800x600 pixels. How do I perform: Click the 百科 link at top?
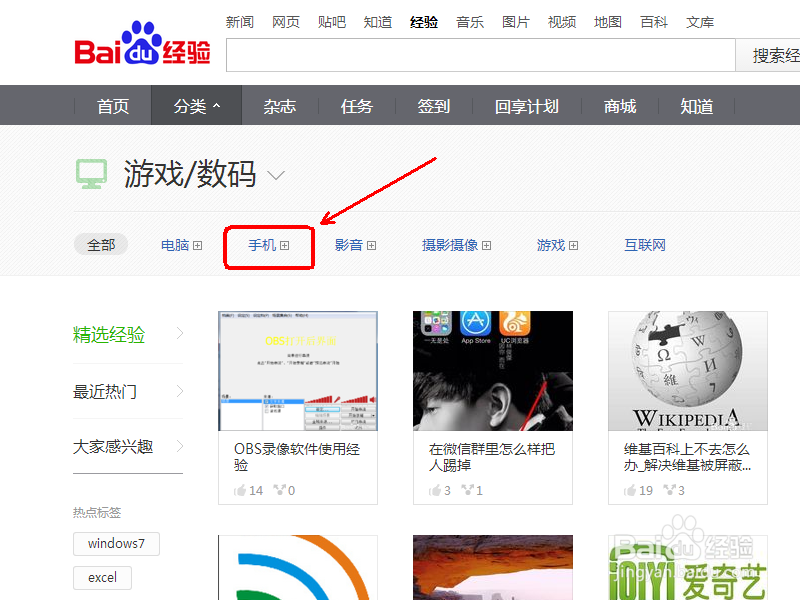654,22
